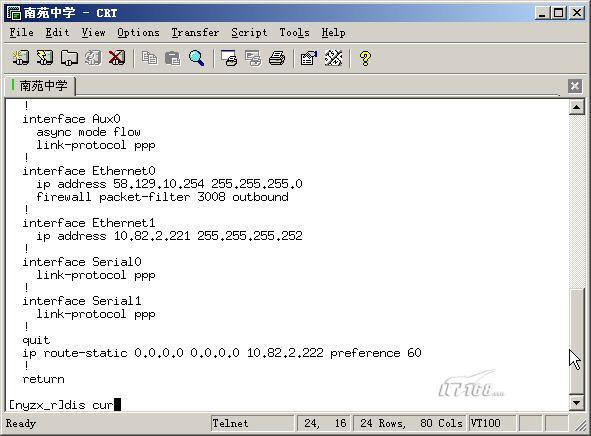Select the 南苑中学 session tab
Image resolution: width=591 pixels, height=436 pixels.
[x=40, y=86]
